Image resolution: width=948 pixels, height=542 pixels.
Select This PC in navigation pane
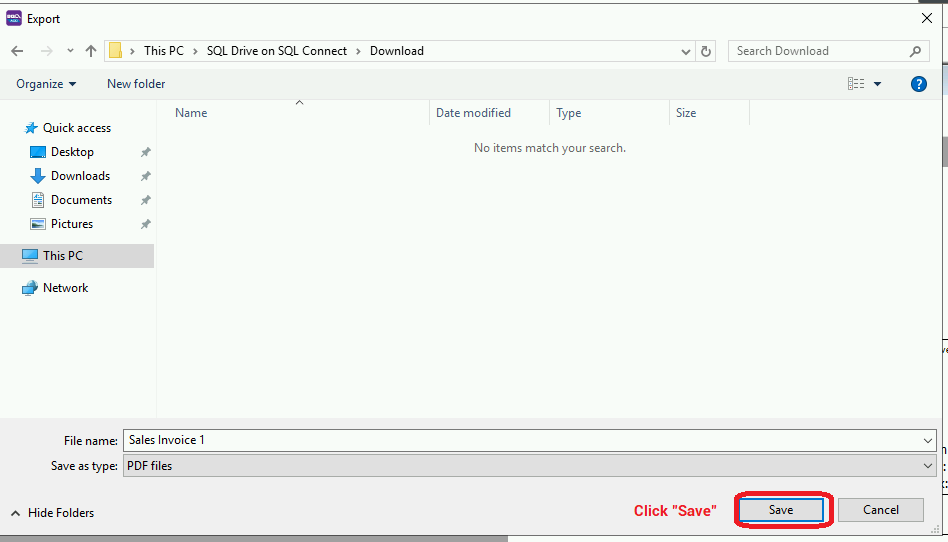click(77, 256)
